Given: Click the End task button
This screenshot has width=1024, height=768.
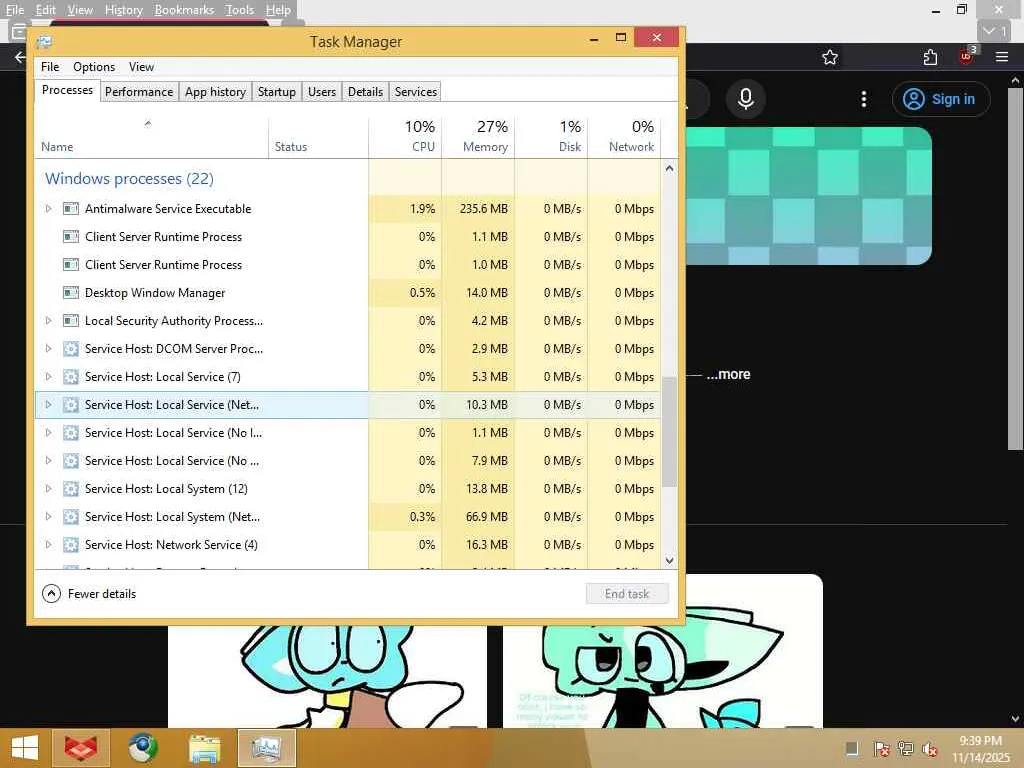Looking at the screenshot, I should pos(627,594).
